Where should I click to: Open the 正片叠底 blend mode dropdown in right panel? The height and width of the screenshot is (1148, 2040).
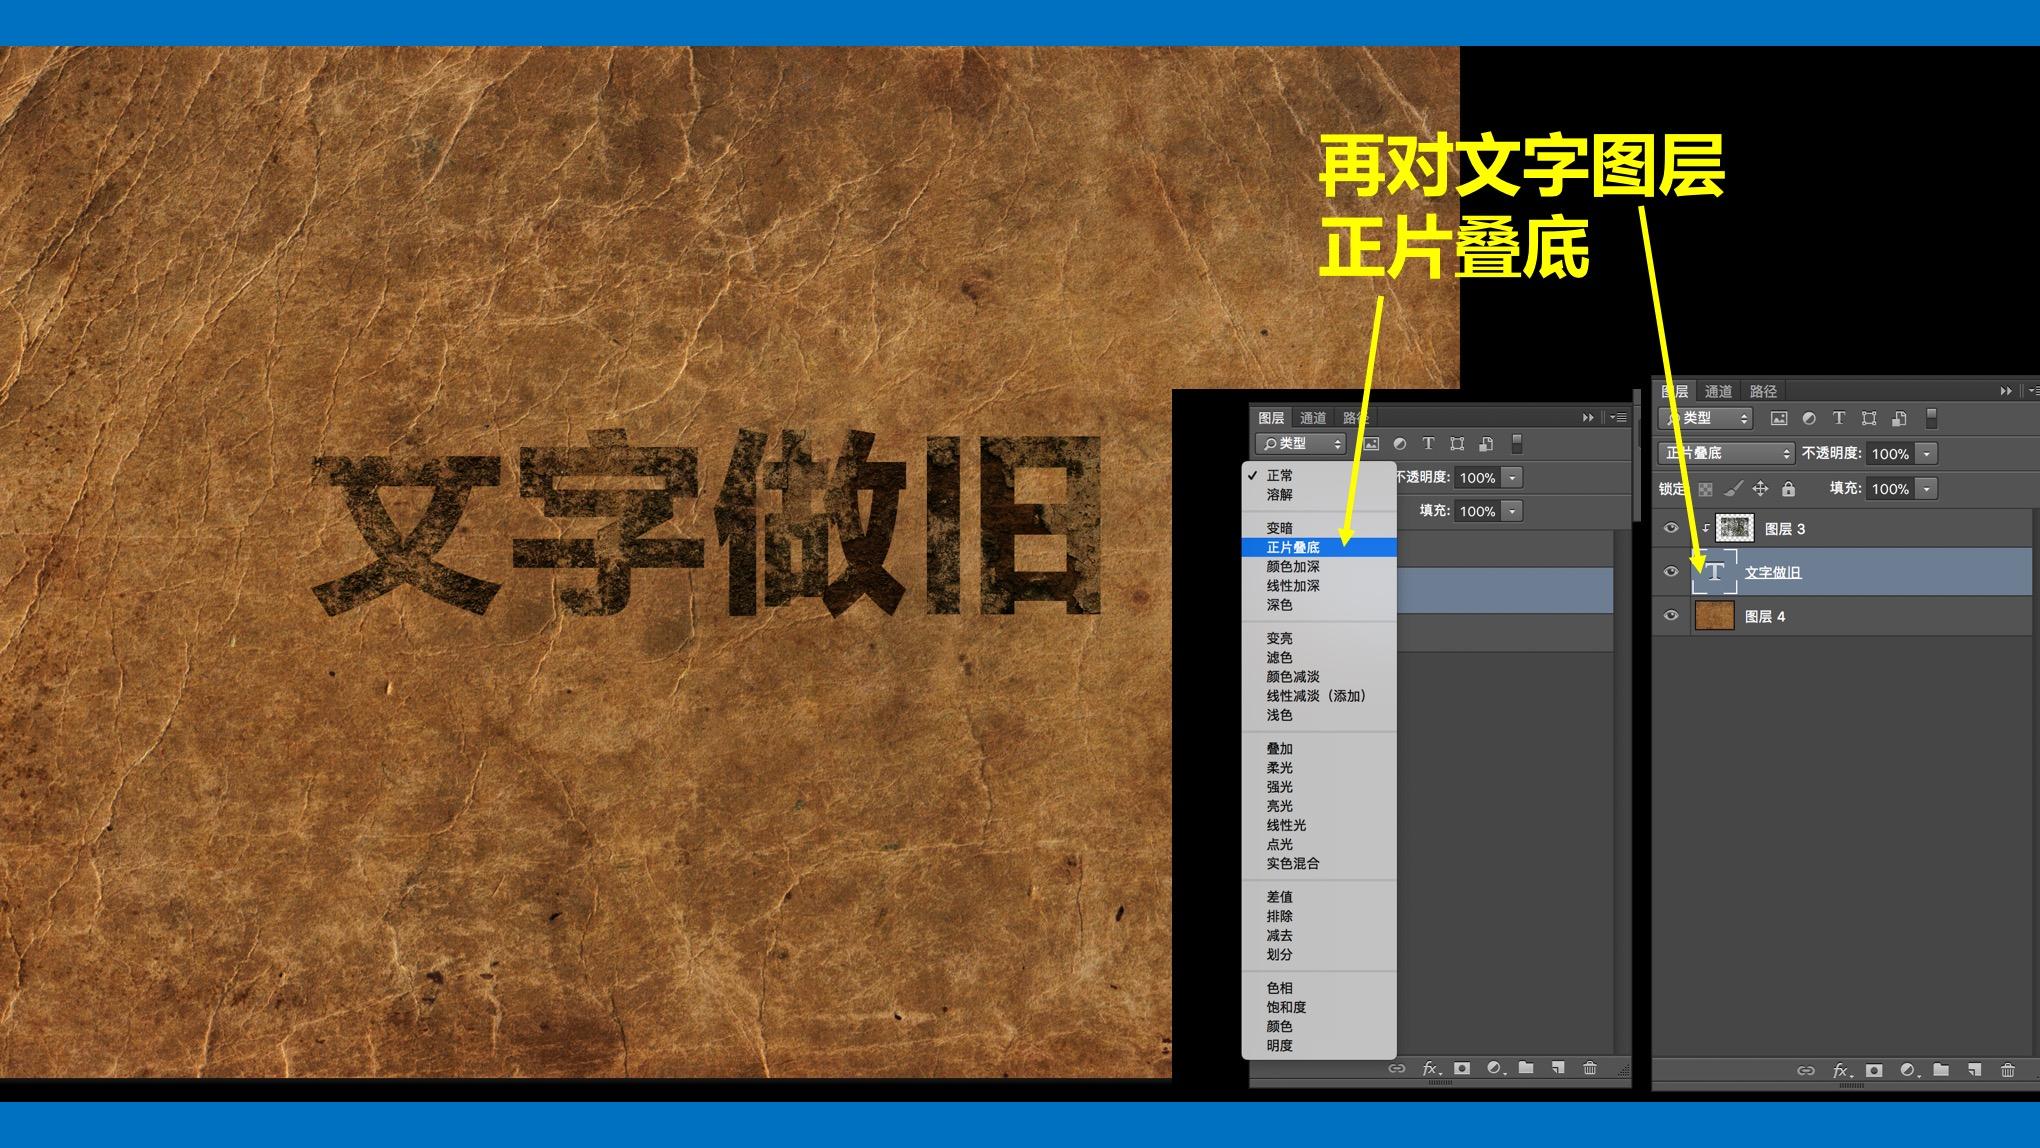tap(1726, 453)
